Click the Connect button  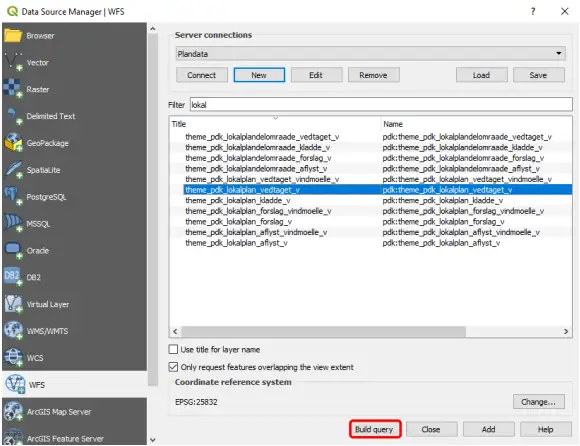(202, 75)
